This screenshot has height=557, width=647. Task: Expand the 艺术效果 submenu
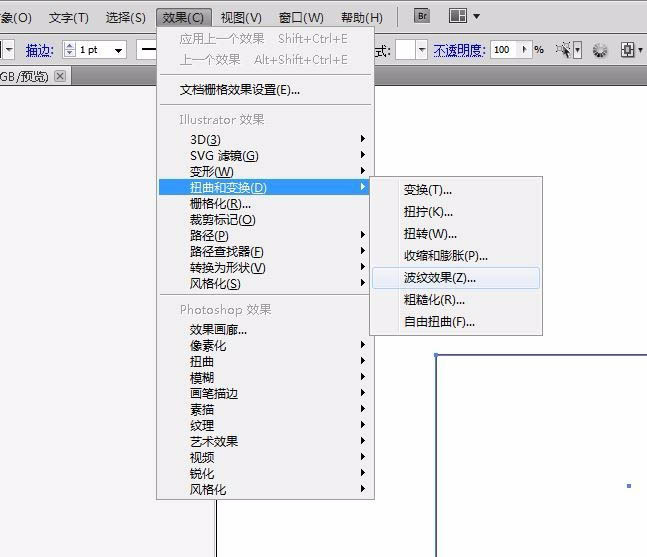265,441
